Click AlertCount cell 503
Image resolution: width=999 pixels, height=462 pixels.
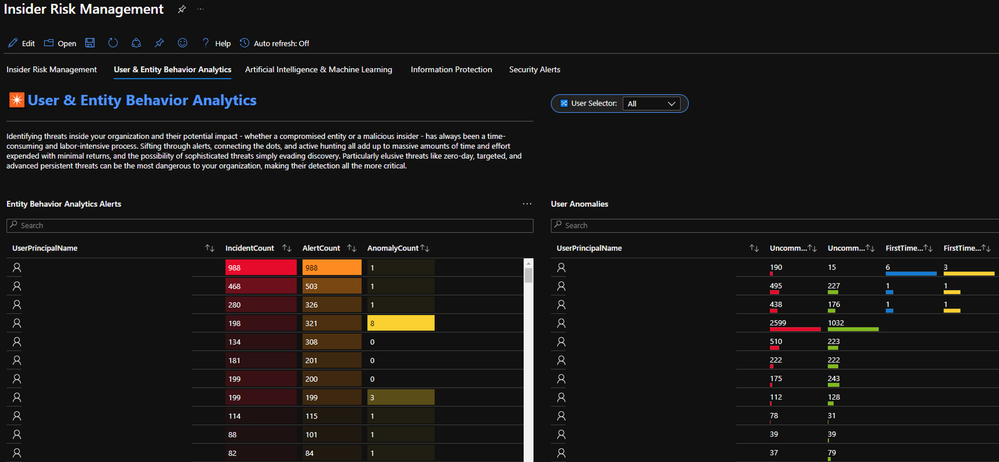coord(332,286)
